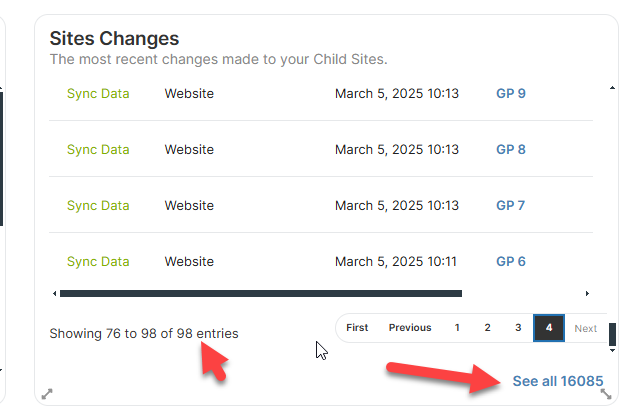Open the GP 9 site link
This screenshot has width=636, height=414.
coord(511,94)
